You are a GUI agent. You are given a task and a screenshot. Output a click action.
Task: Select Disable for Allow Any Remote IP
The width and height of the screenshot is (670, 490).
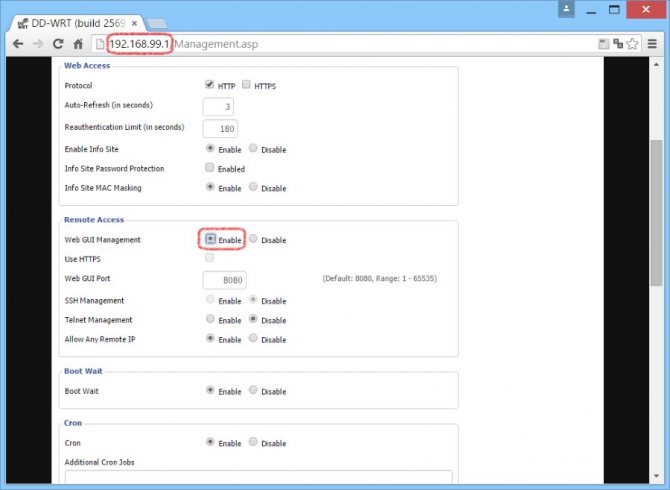253,338
